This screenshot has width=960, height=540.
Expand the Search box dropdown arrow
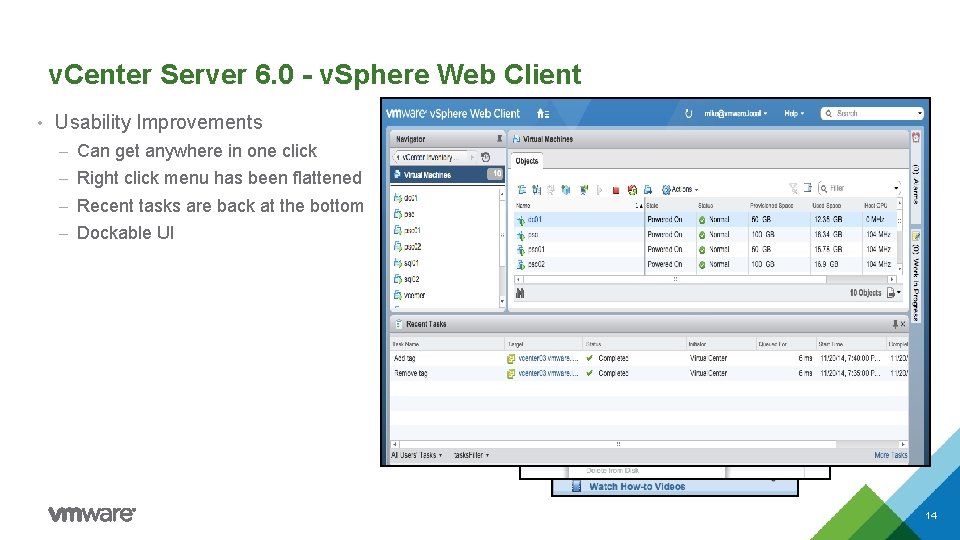919,113
